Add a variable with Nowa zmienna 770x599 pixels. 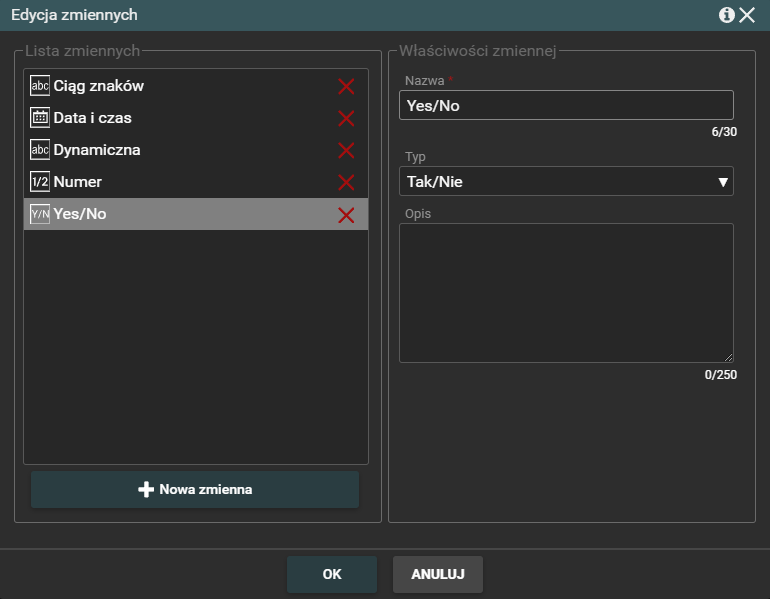pos(195,490)
